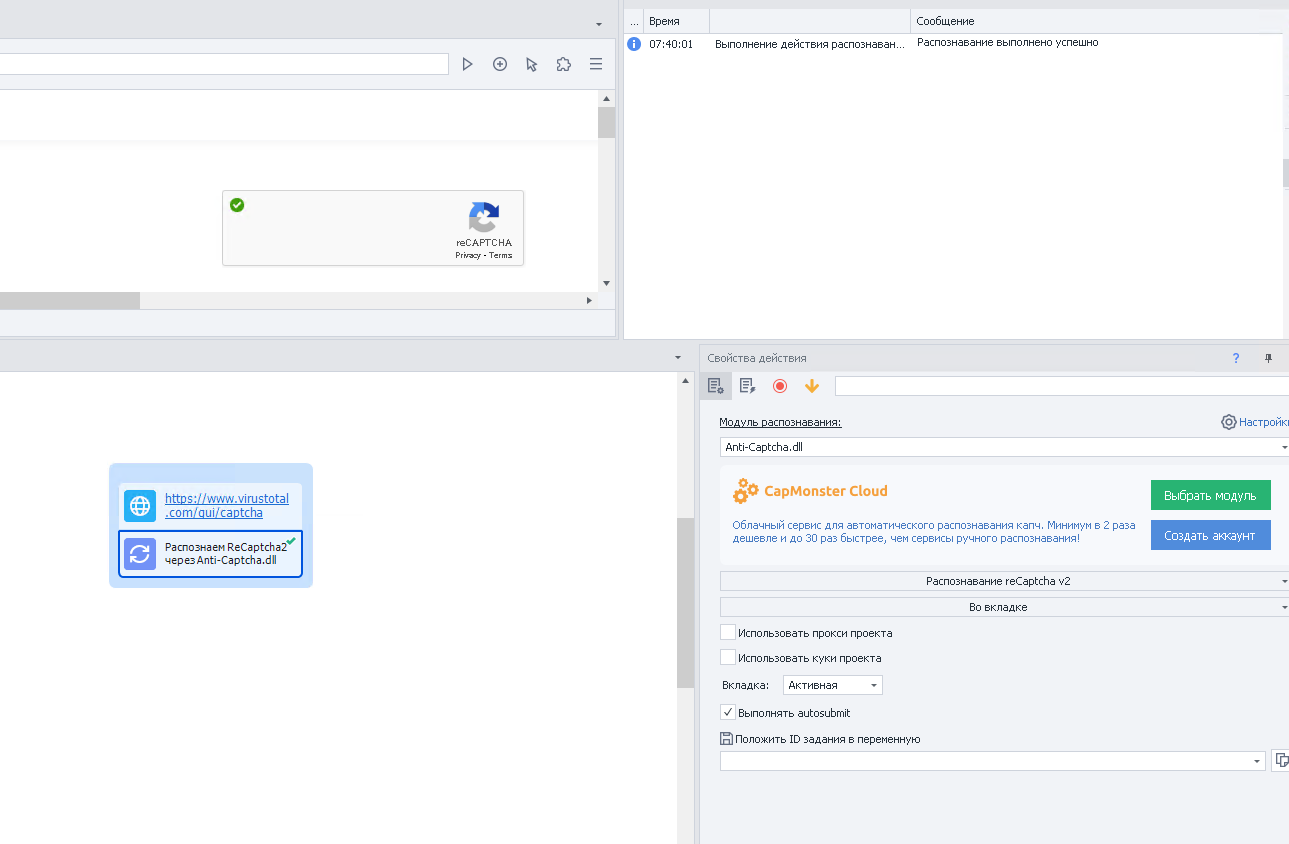Click the green reCAPTCHA checkmark

click(x=237, y=205)
